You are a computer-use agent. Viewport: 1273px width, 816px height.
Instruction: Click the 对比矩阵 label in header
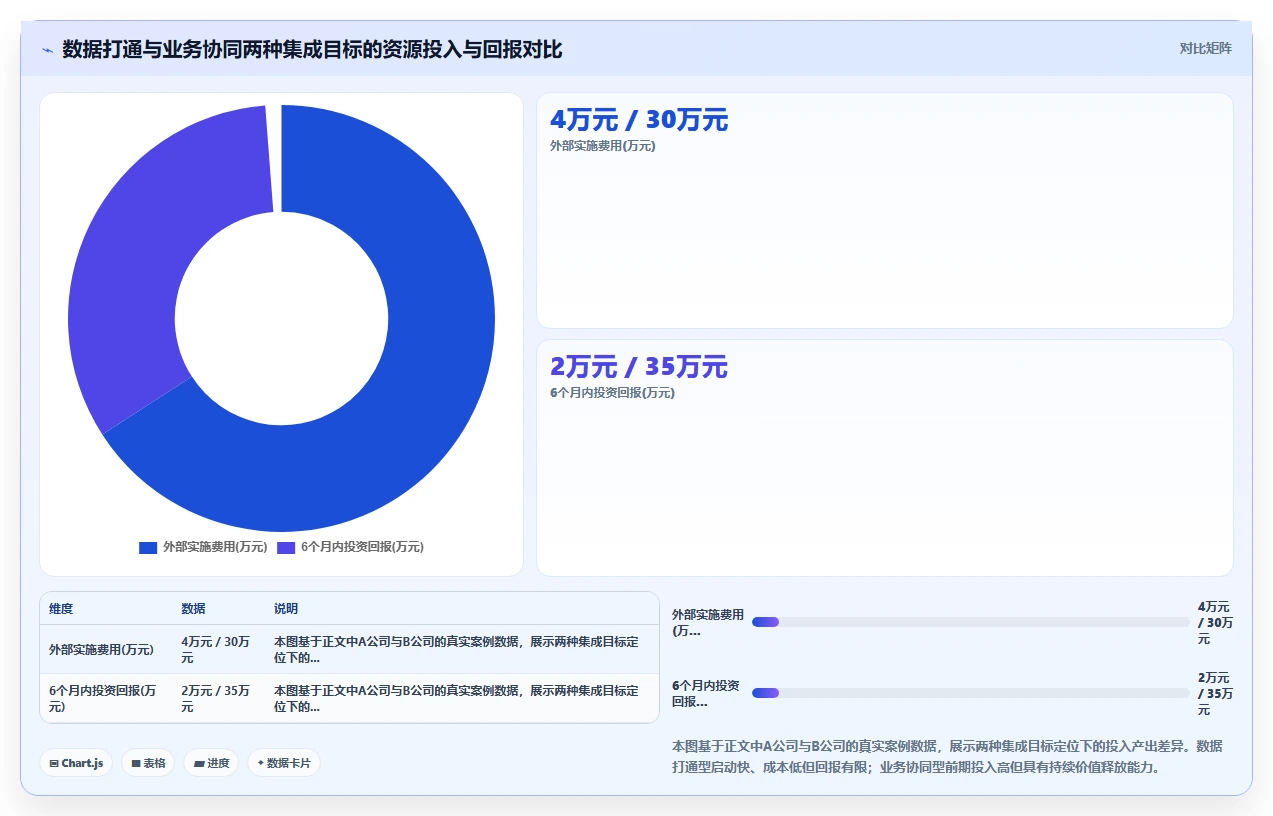coord(1205,48)
